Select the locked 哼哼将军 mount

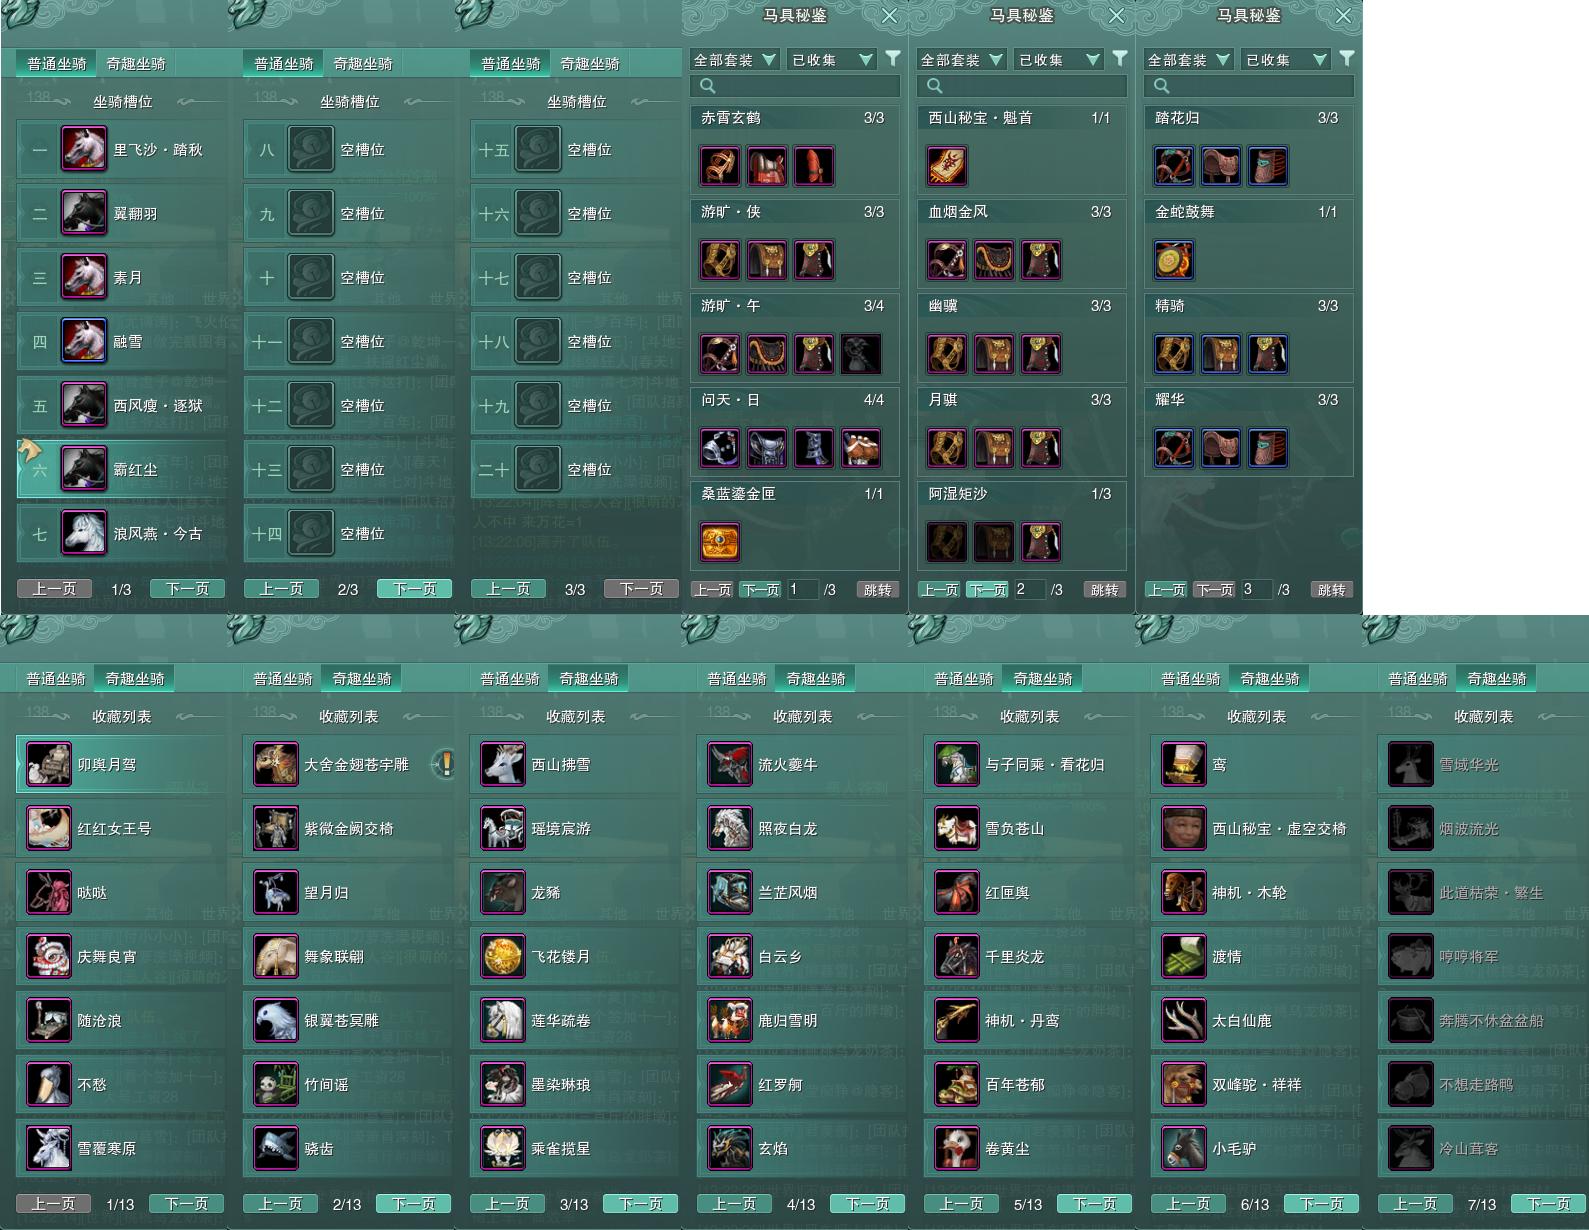point(1483,957)
